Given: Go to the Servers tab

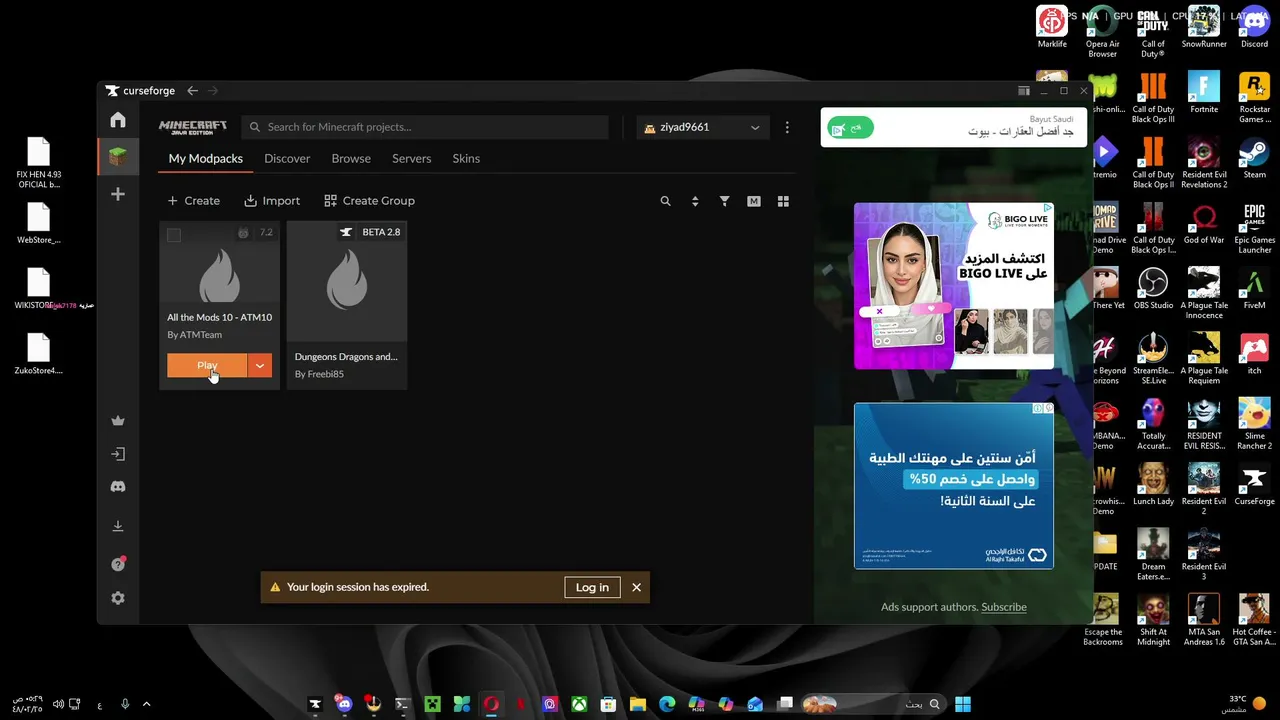Looking at the screenshot, I should pos(412,158).
